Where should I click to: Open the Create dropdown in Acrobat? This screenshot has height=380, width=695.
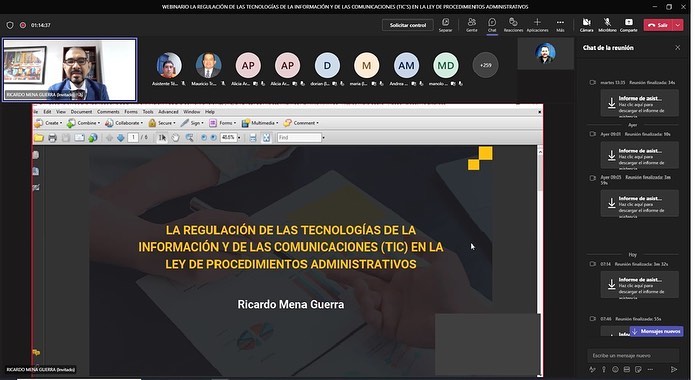coord(48,123)
